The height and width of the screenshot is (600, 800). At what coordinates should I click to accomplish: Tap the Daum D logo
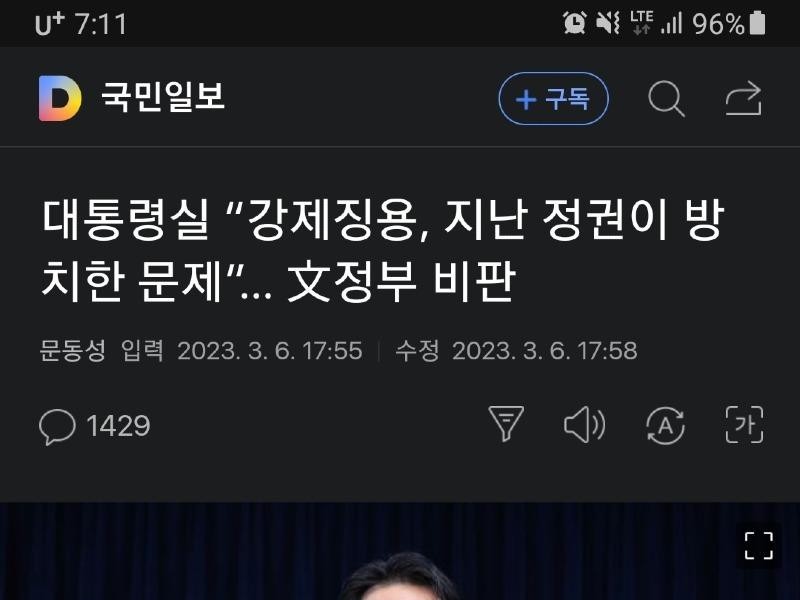[60, 98]
